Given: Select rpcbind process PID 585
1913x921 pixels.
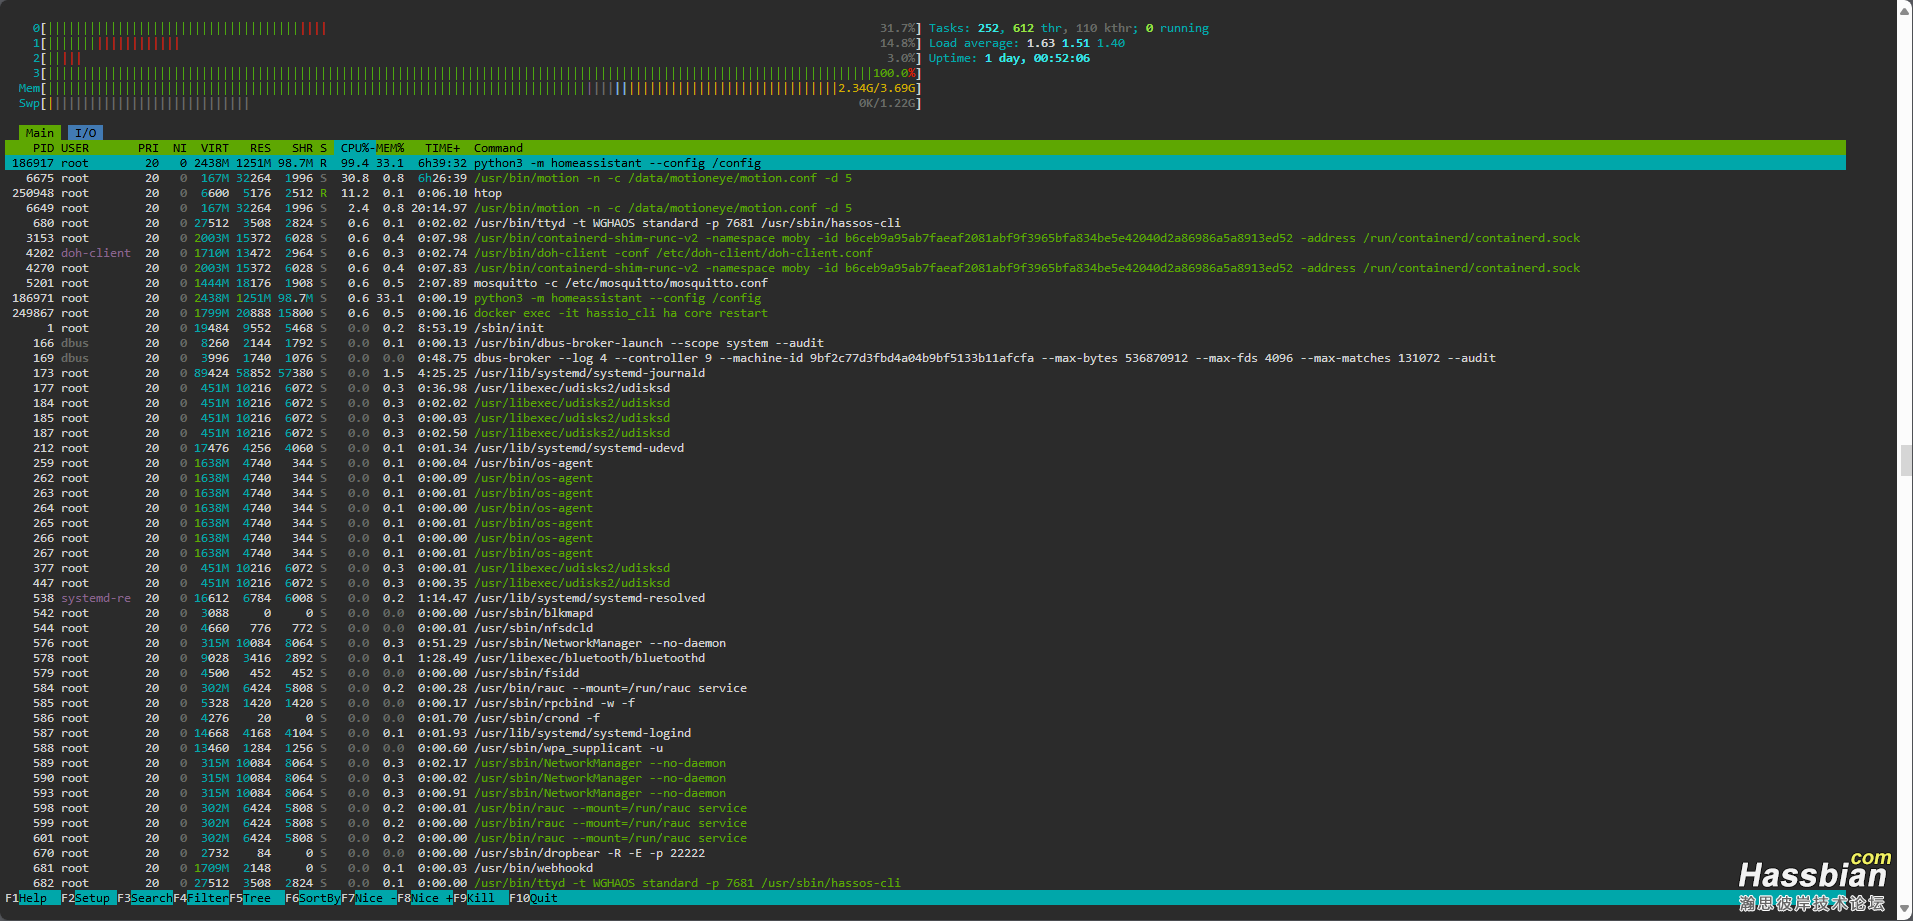Looking at the screenshot, I should pos(925,703).
